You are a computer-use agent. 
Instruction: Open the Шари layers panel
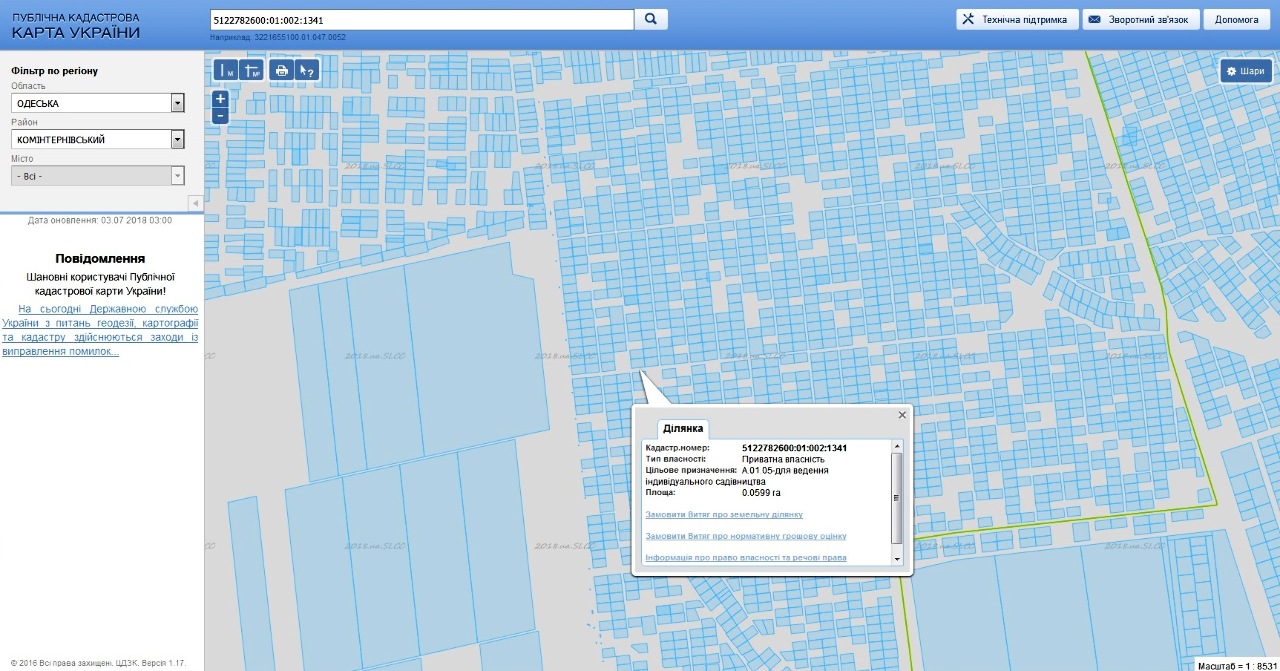1244,71
